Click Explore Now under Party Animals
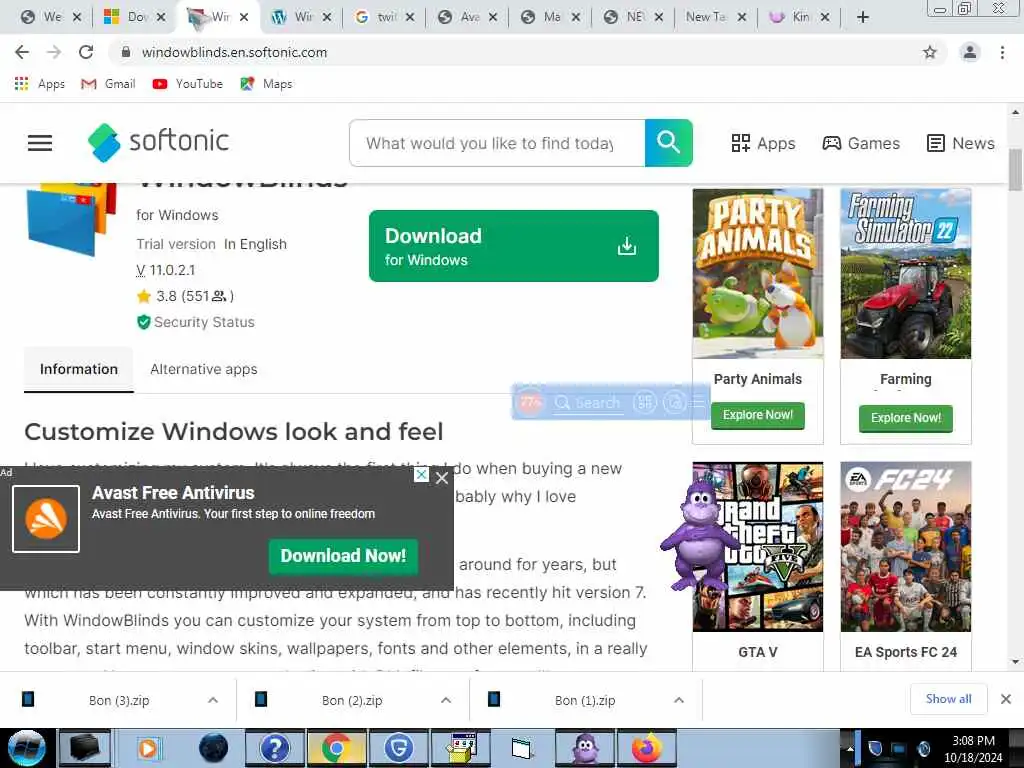This screenshot has width=1024, height=768. 758,415
